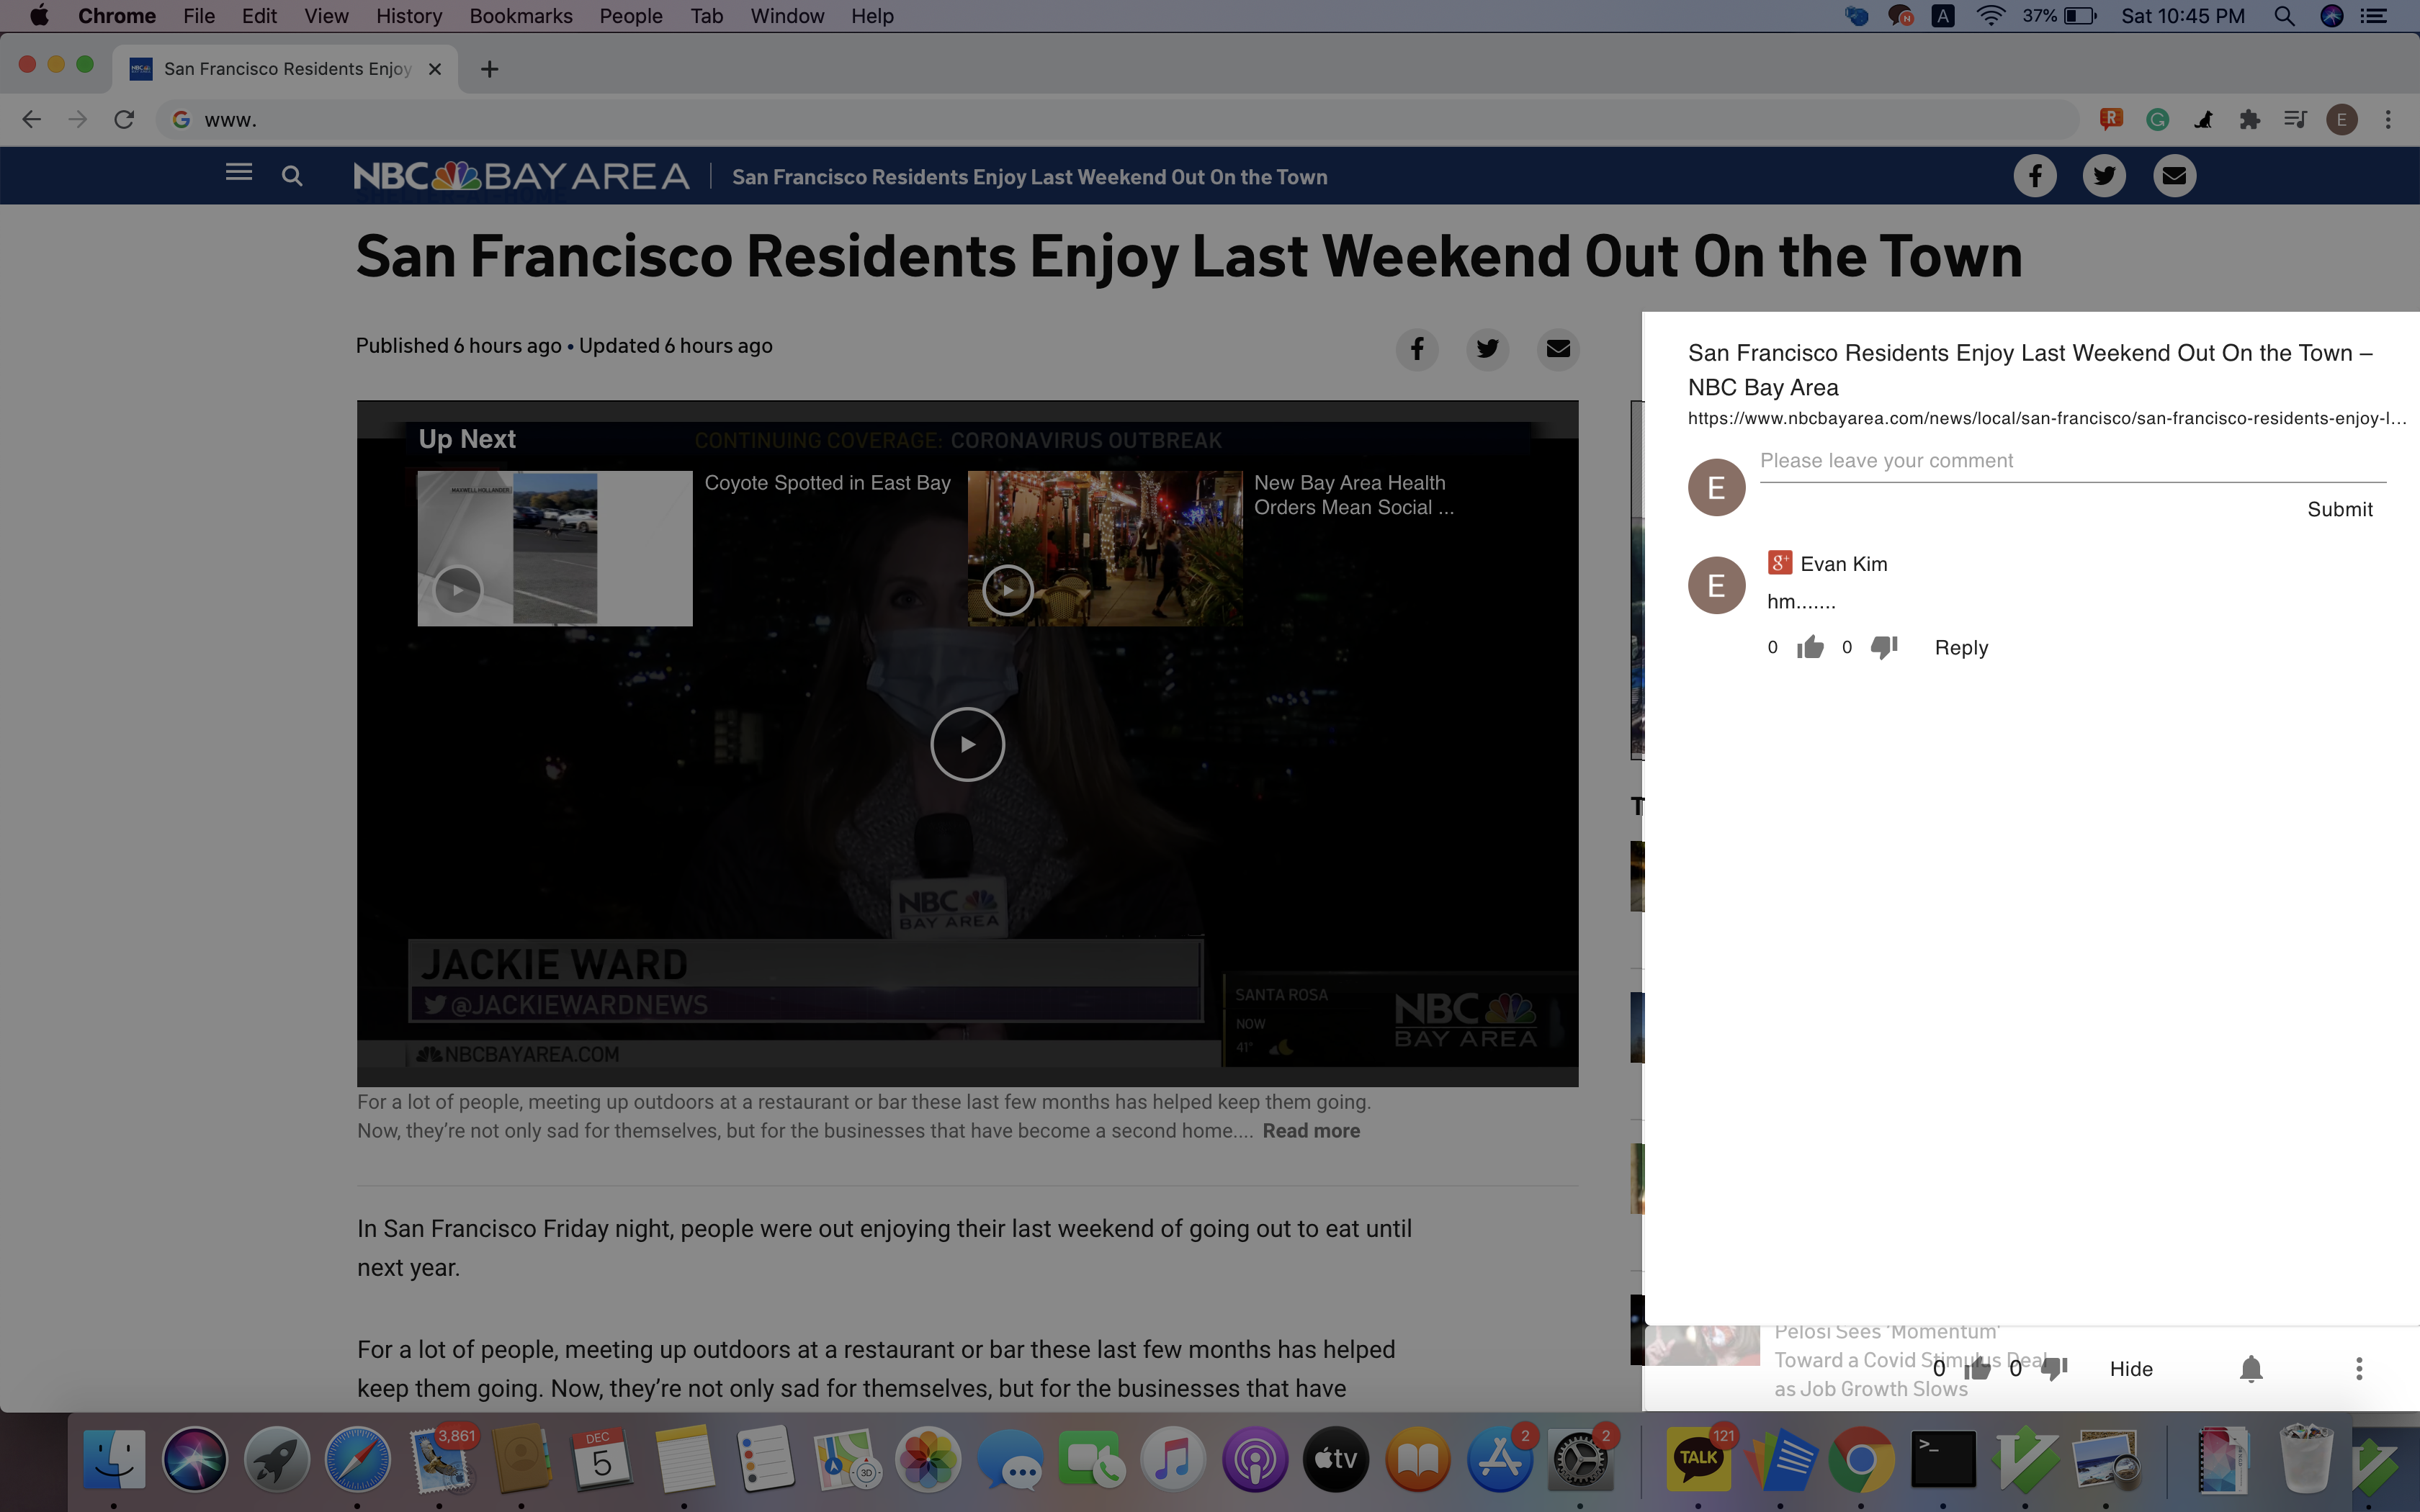This screenshot has height=1512, width=2420.
Task: Play the main Jackie Ward video
Action: (x=967, y=744)
